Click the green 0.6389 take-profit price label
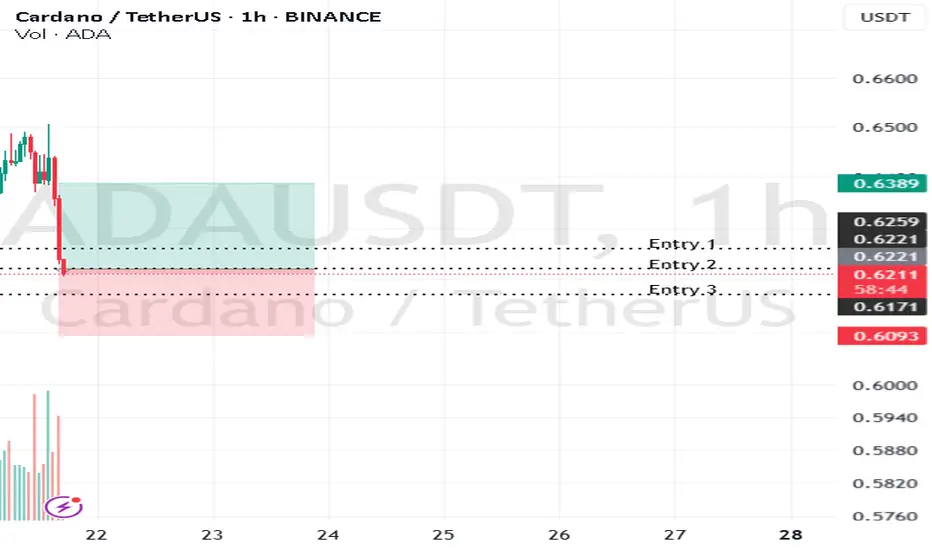 tap(882, 183)
